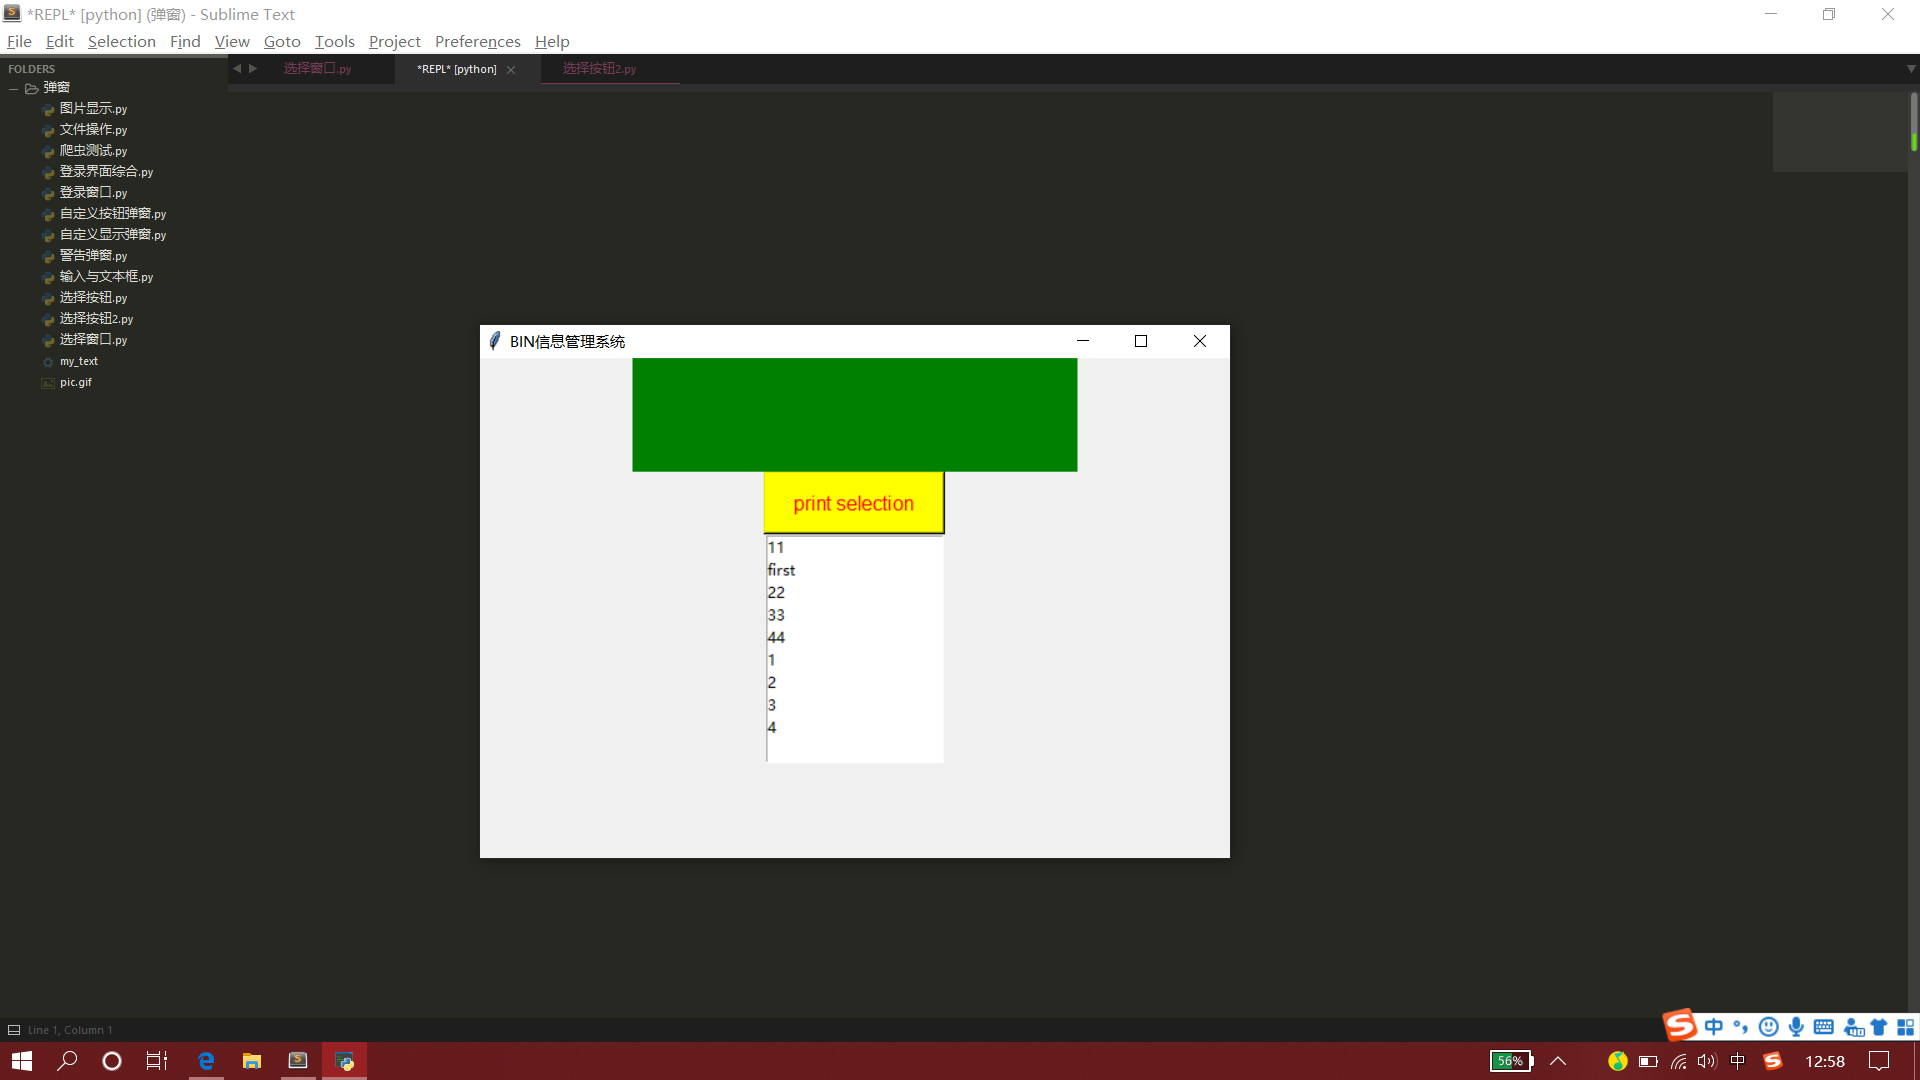Open the Tools menu
1920x1080 pixels.
(334, 41)
